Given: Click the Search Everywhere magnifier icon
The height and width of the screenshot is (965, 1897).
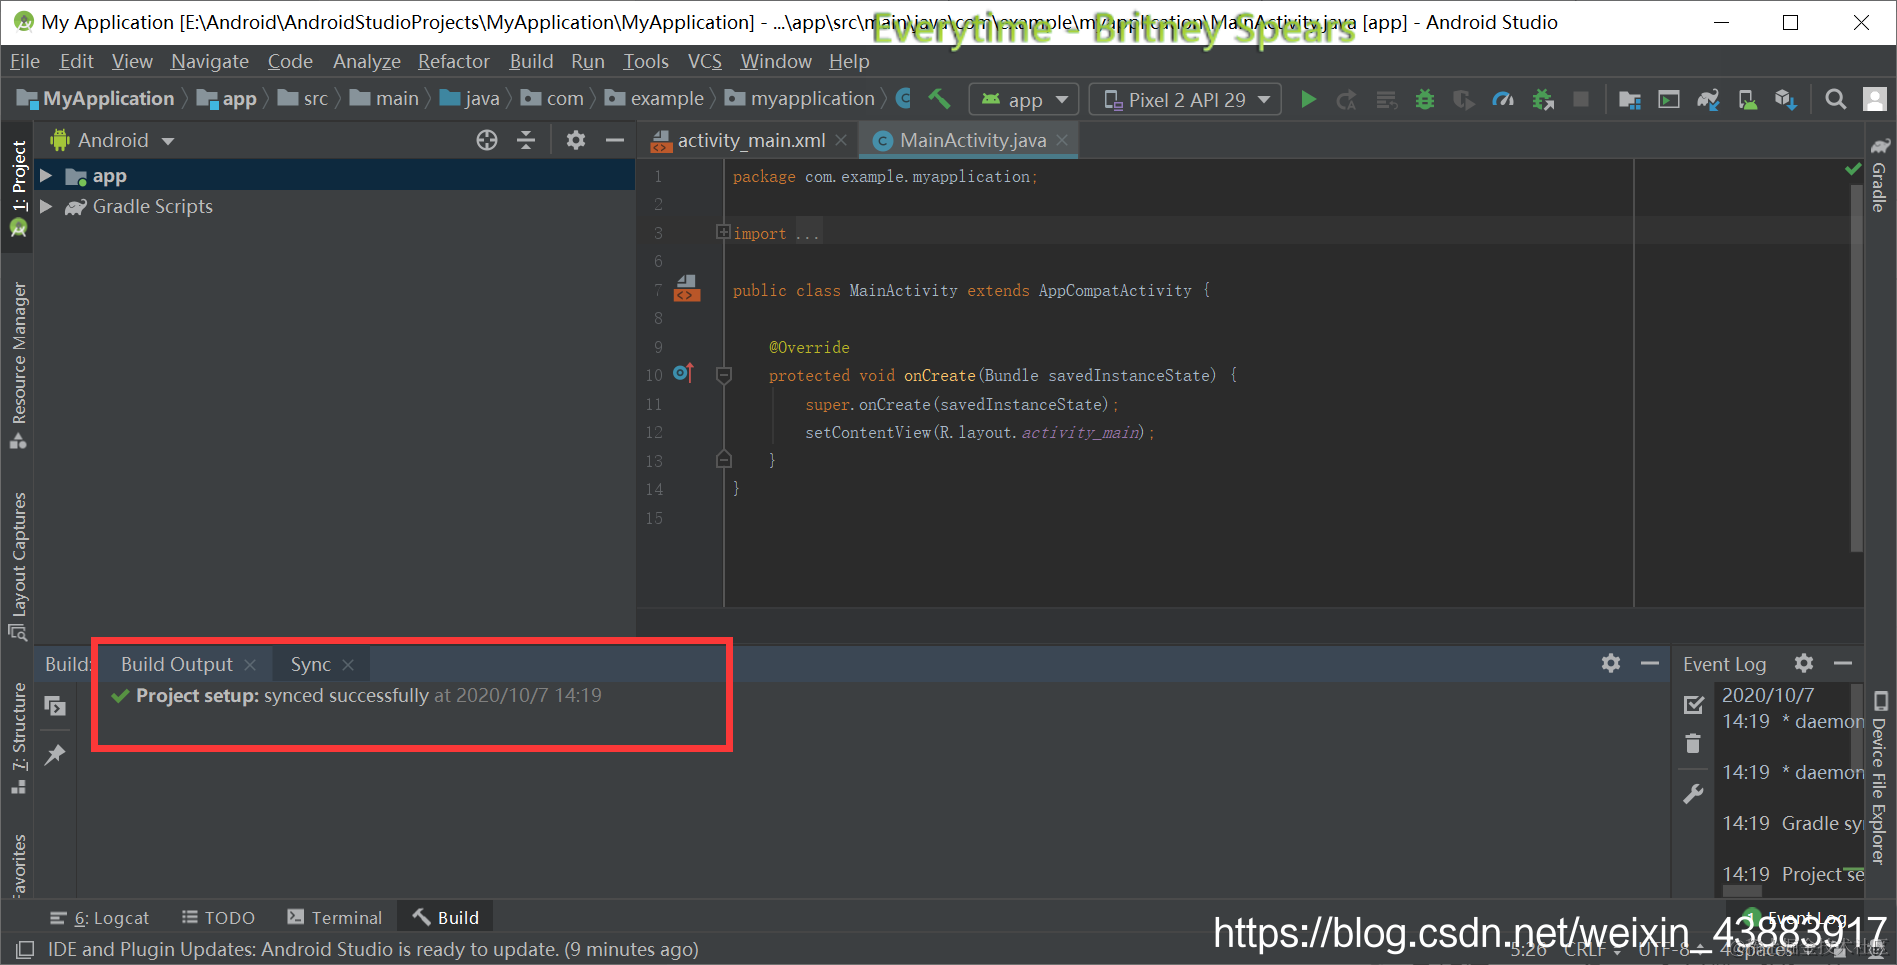Looking at the screenshot, I should (1836, 99).
